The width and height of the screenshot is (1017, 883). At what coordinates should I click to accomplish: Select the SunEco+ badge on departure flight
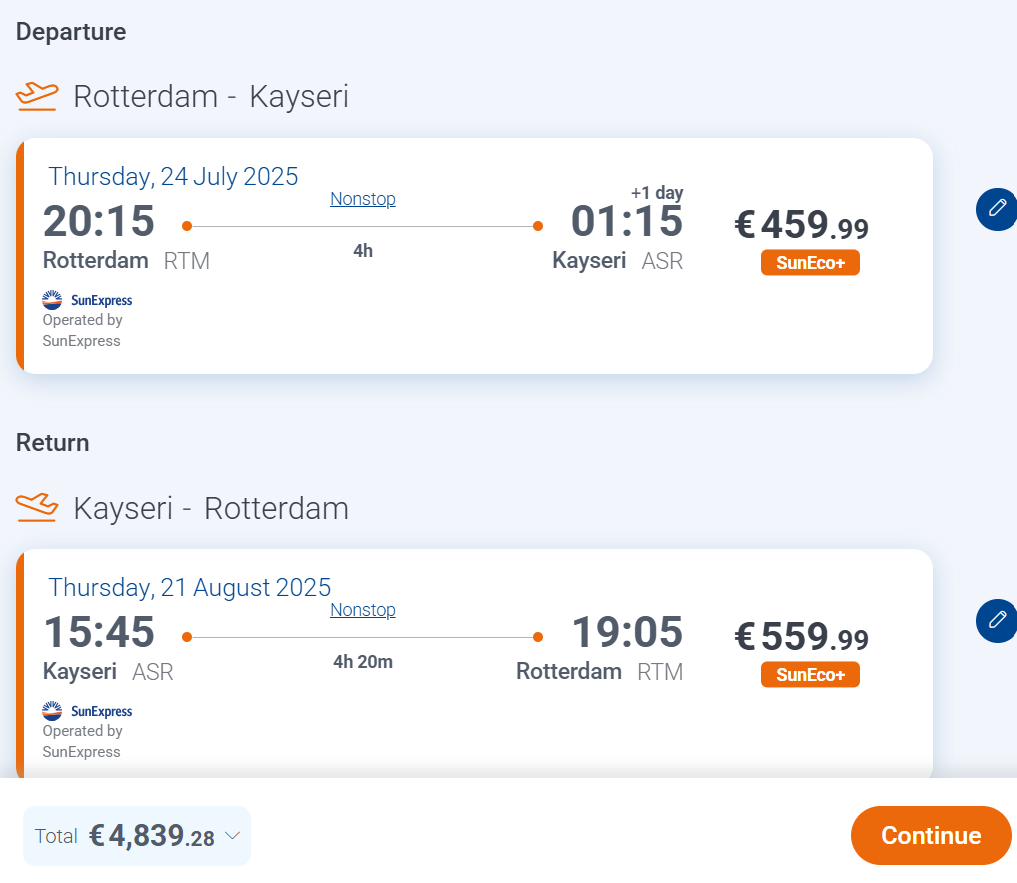tap(810, 263)
